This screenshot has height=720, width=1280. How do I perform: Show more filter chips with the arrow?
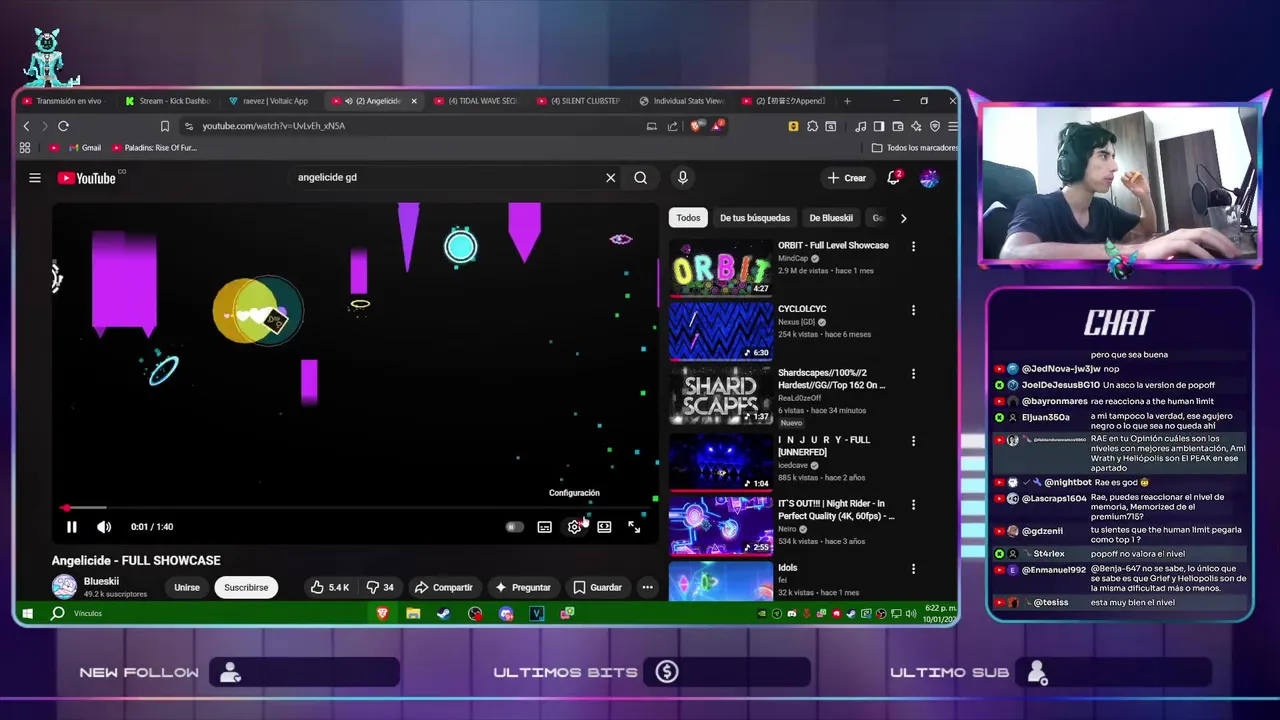click(903, 218)
